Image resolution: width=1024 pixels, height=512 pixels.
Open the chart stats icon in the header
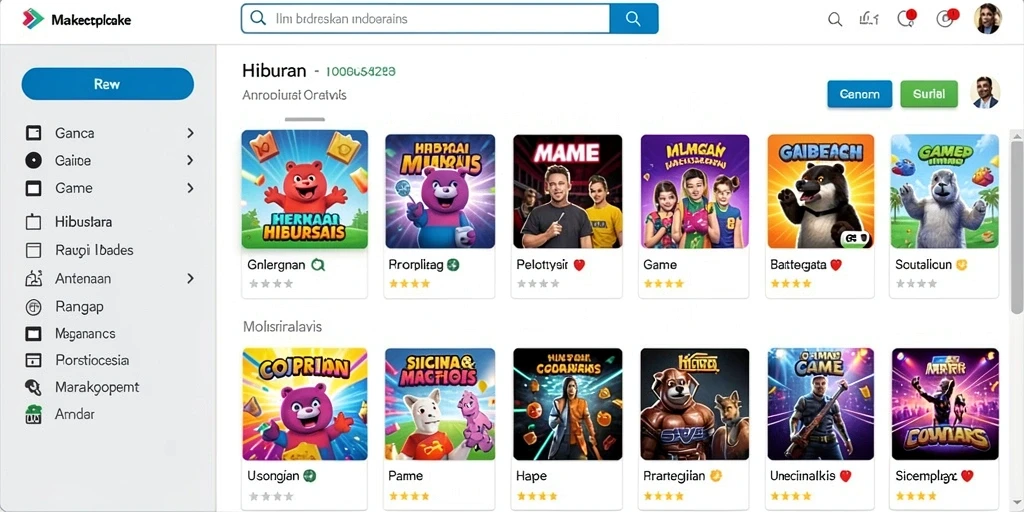(x=869, y=19)
